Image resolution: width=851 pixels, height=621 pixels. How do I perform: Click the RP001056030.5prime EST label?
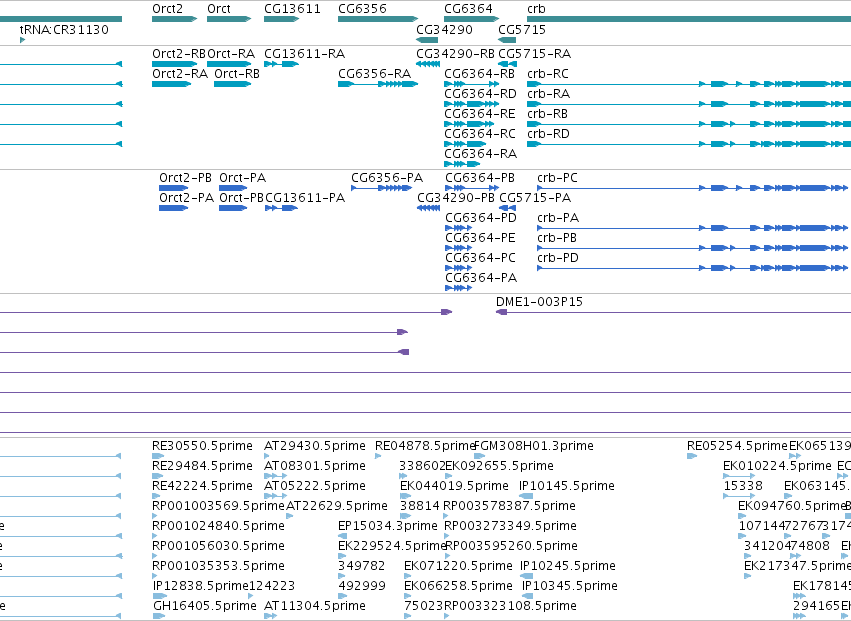[x=218, y=546]
